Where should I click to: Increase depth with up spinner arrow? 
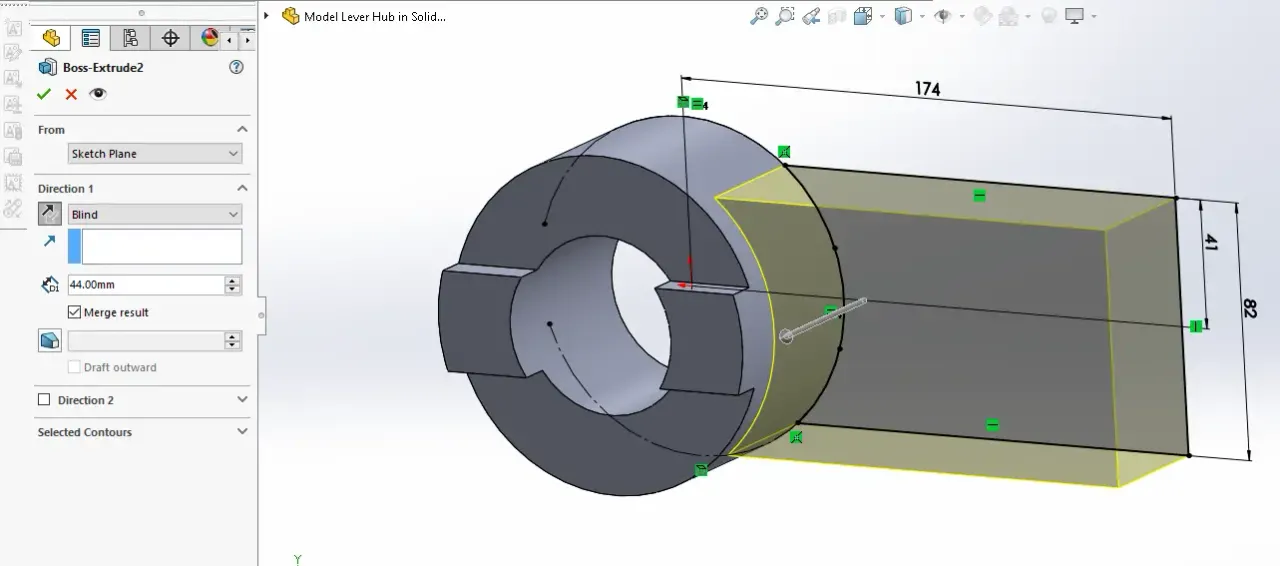(x=233, y=280)
